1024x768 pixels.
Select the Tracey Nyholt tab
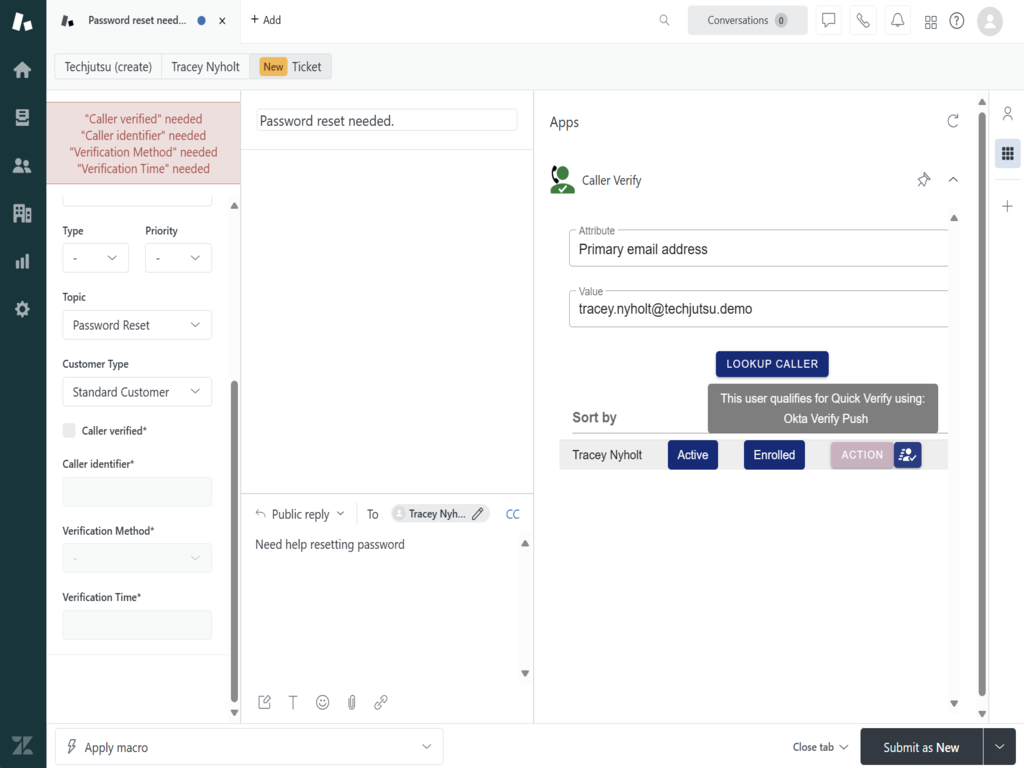click(x=204, y=66)
